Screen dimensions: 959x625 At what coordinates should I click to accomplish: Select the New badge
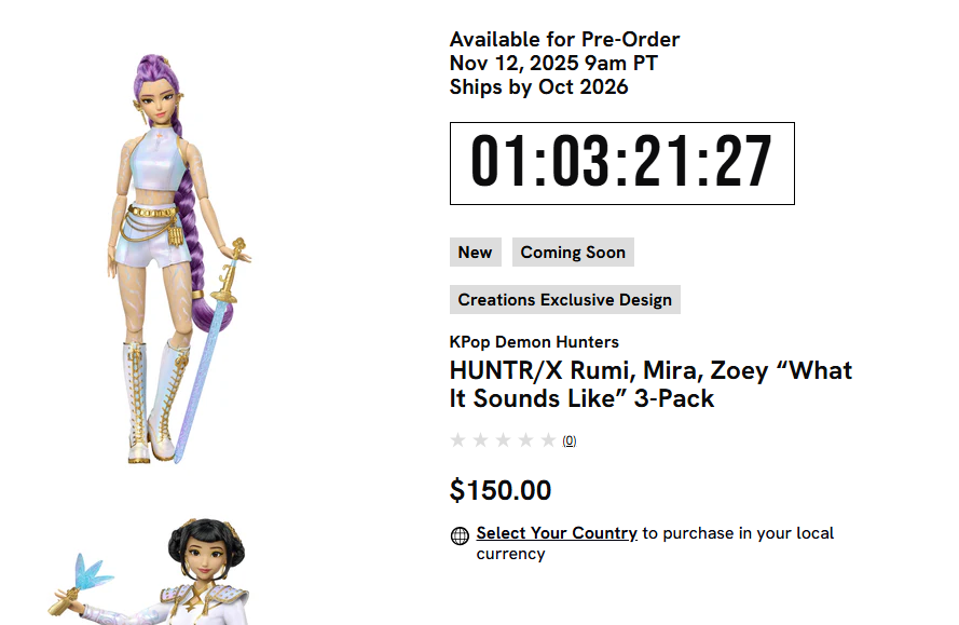tap(475, 252)
